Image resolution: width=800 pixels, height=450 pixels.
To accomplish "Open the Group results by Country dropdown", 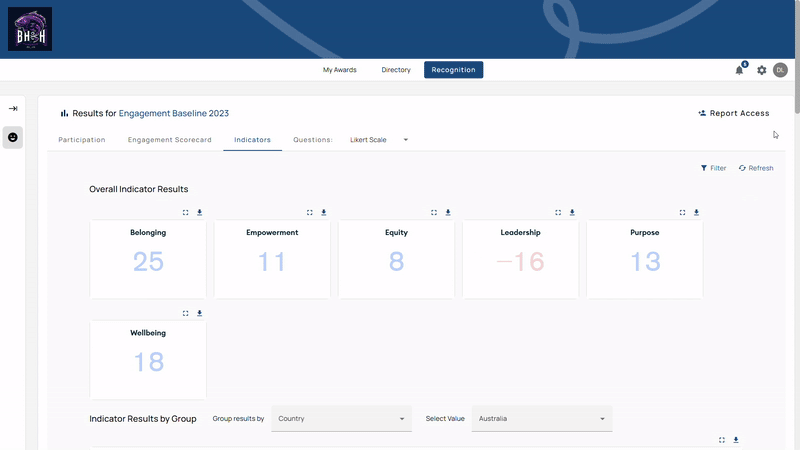I will coord(341,418).
